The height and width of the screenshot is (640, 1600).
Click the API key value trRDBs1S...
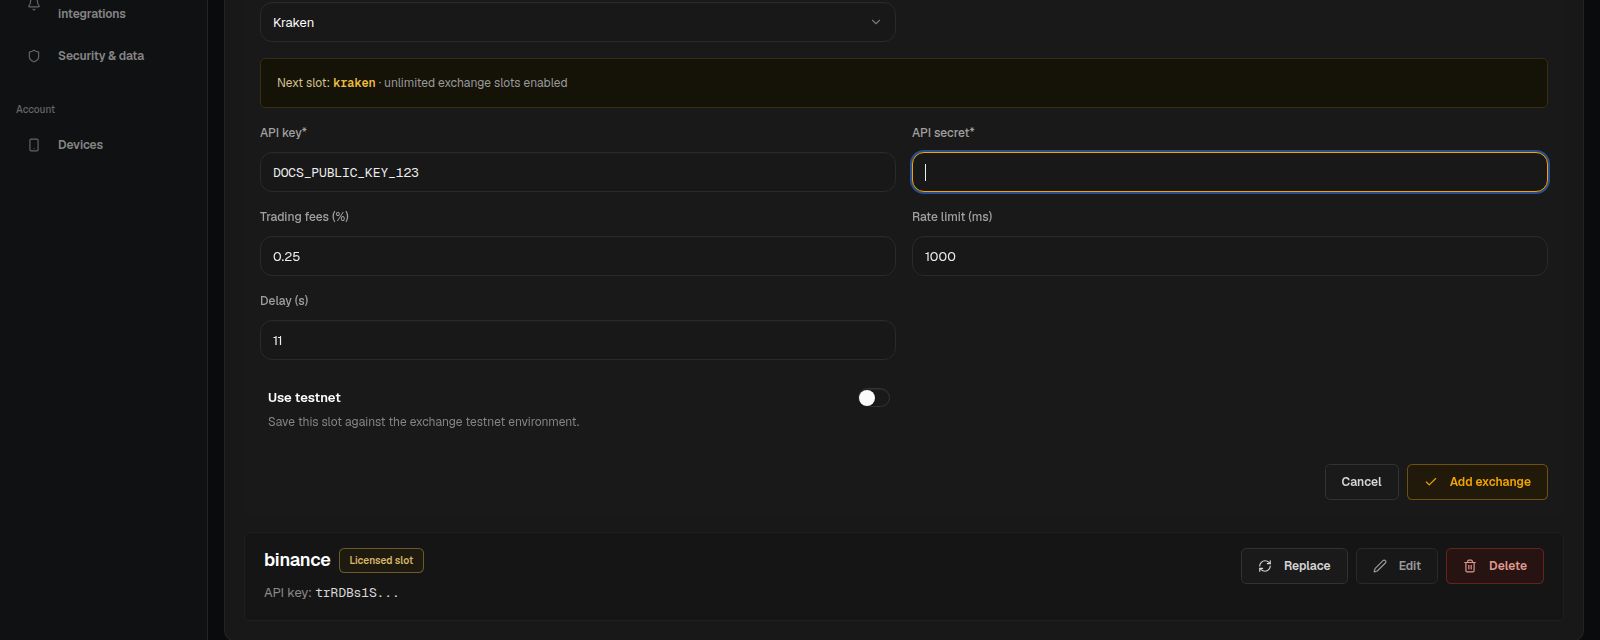point(357,593)
